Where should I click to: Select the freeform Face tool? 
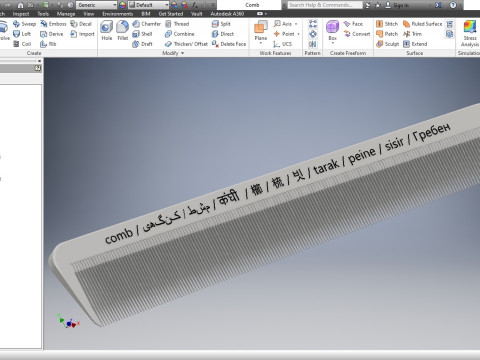(353, 24)
